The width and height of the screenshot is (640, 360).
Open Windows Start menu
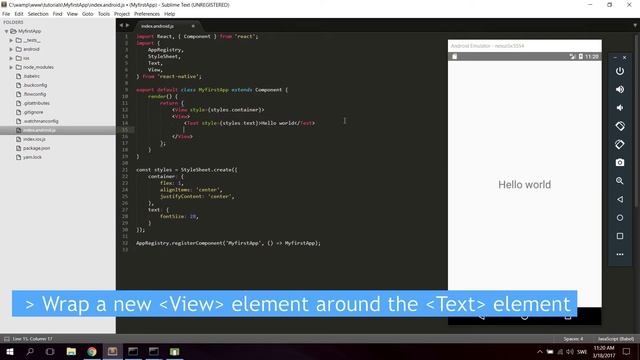click(x=9, y=351)
